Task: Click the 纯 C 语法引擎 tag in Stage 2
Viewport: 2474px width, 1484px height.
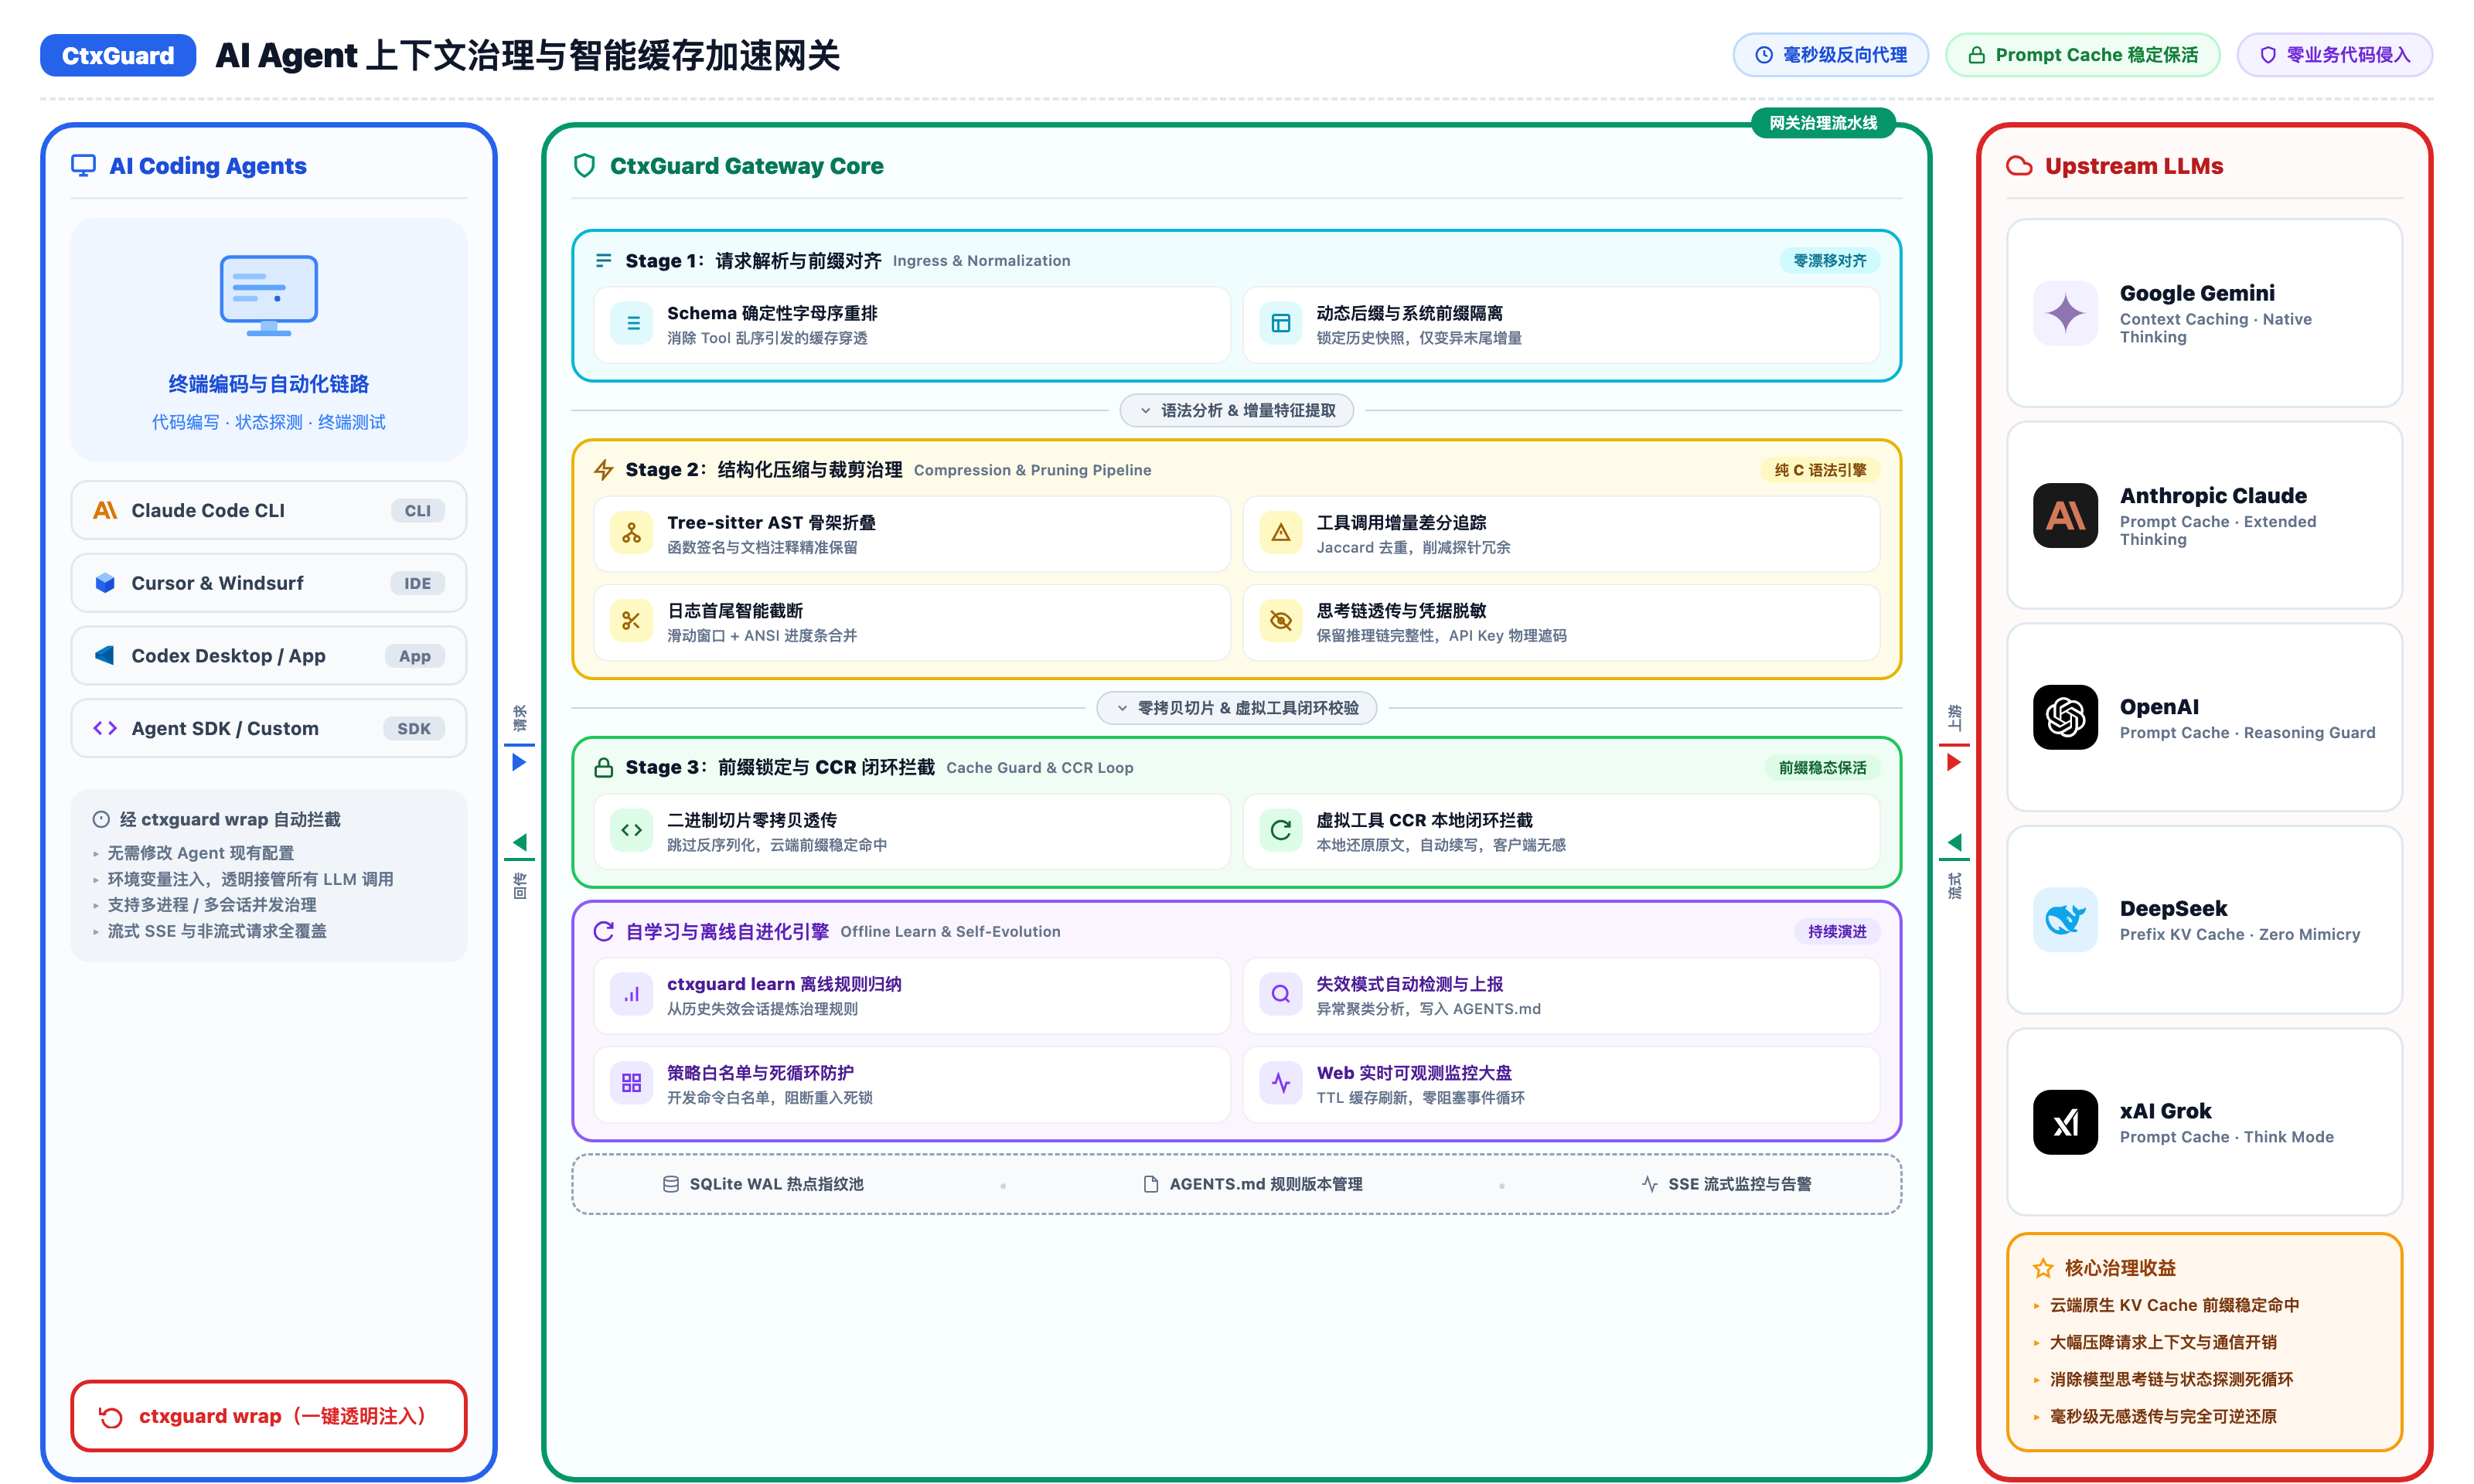Action: (1820, 470)
